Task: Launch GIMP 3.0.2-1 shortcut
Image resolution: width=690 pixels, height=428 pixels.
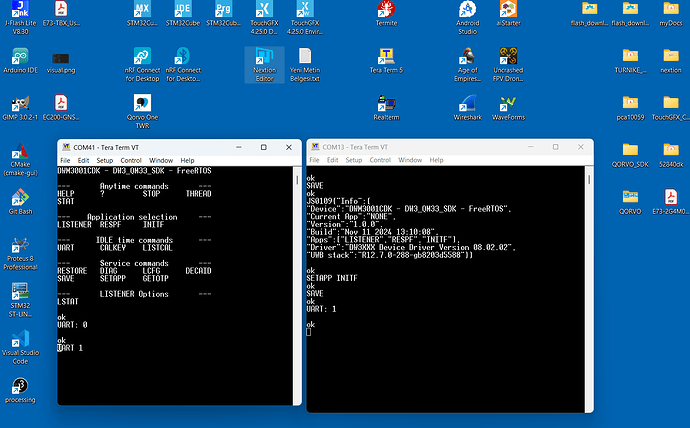Action: click(x=20, y=108)
